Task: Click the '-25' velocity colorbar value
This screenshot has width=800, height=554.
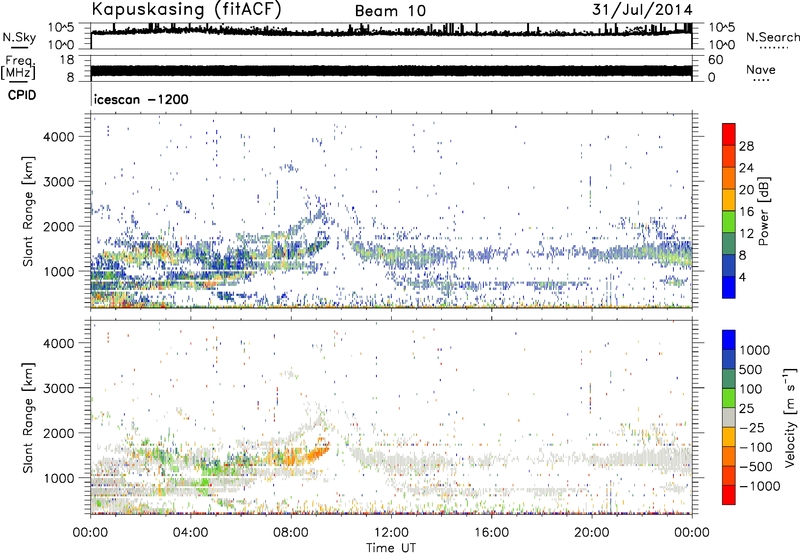Action: [751, 427]
